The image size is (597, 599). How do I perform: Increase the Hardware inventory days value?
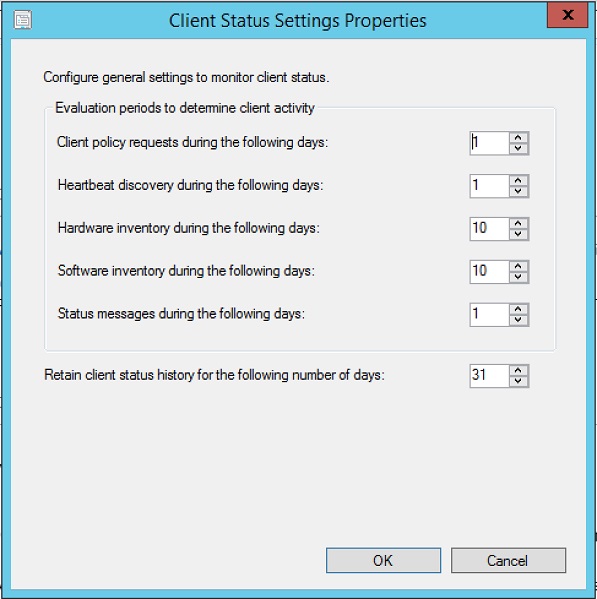pos(518,223)
